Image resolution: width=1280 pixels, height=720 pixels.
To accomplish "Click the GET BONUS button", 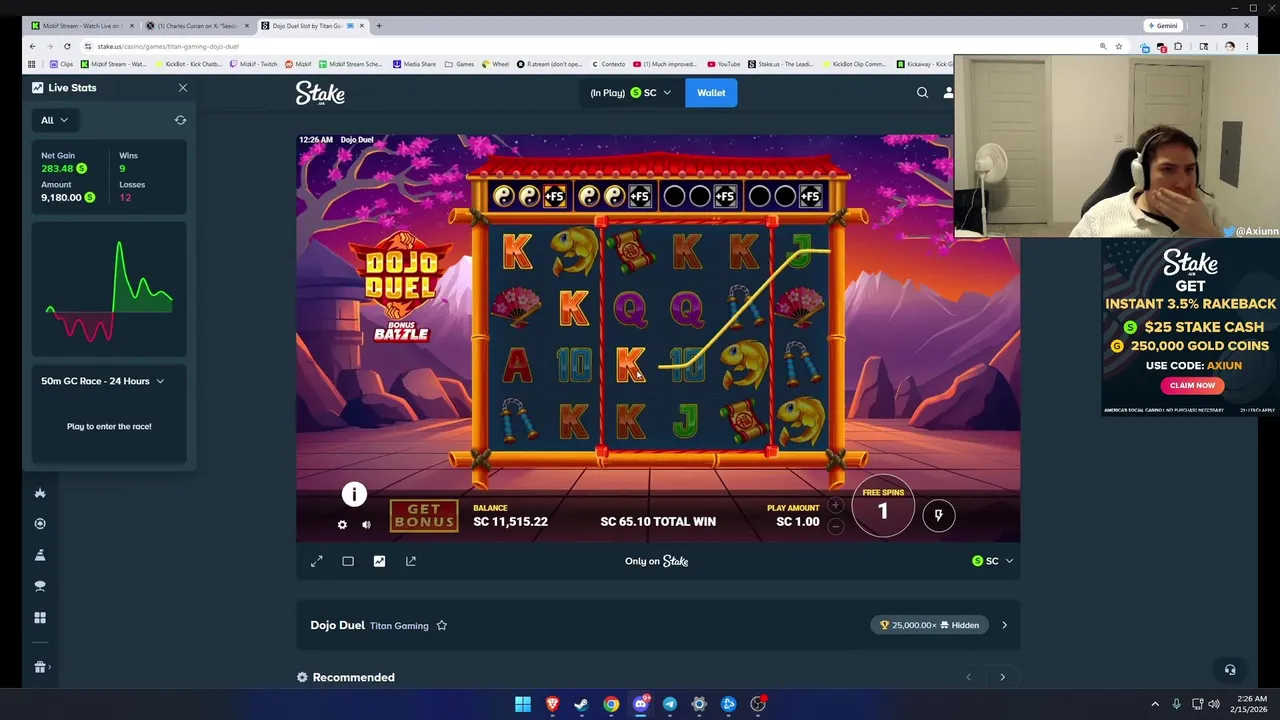I will [x=424, y=516].
